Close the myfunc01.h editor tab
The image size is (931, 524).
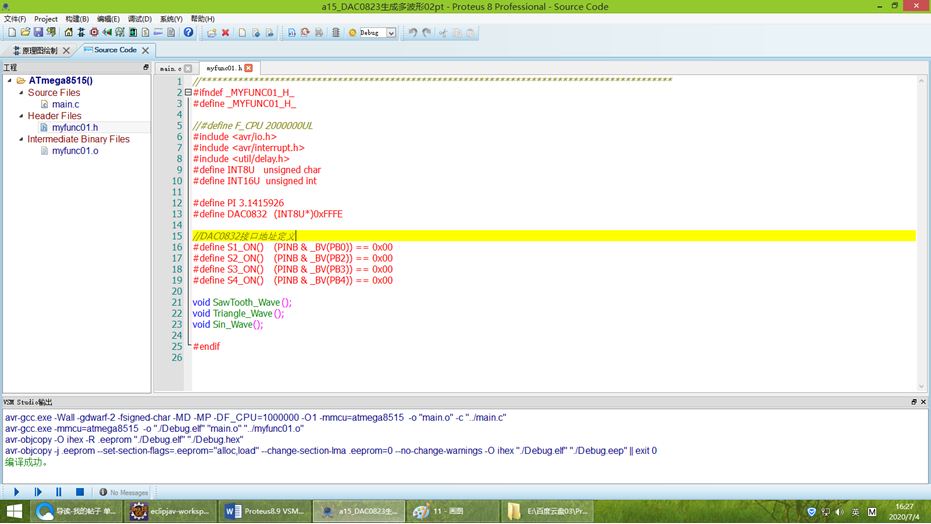(x=249, y=68)
